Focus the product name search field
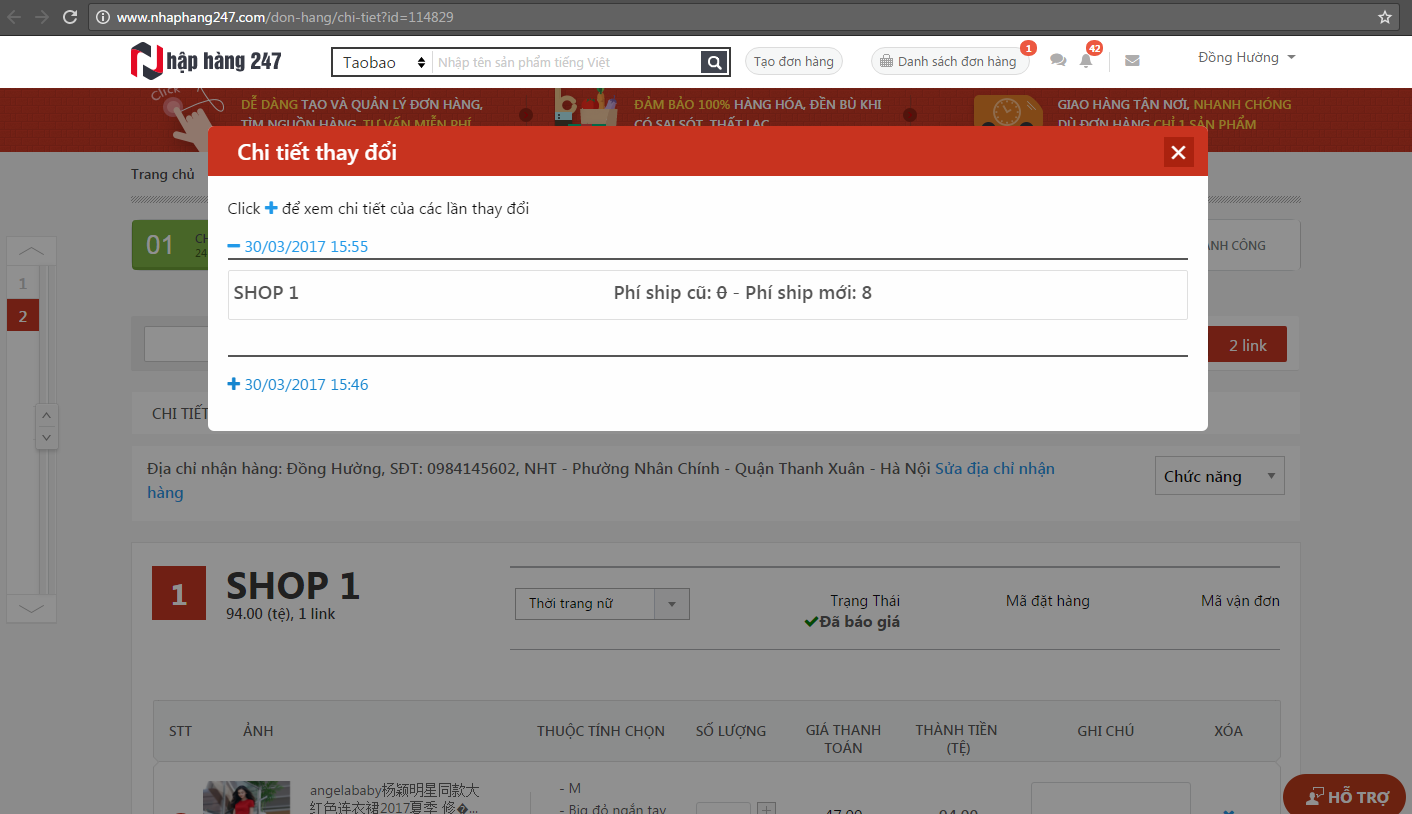1412x814 pixels. (x=566, y=62)
